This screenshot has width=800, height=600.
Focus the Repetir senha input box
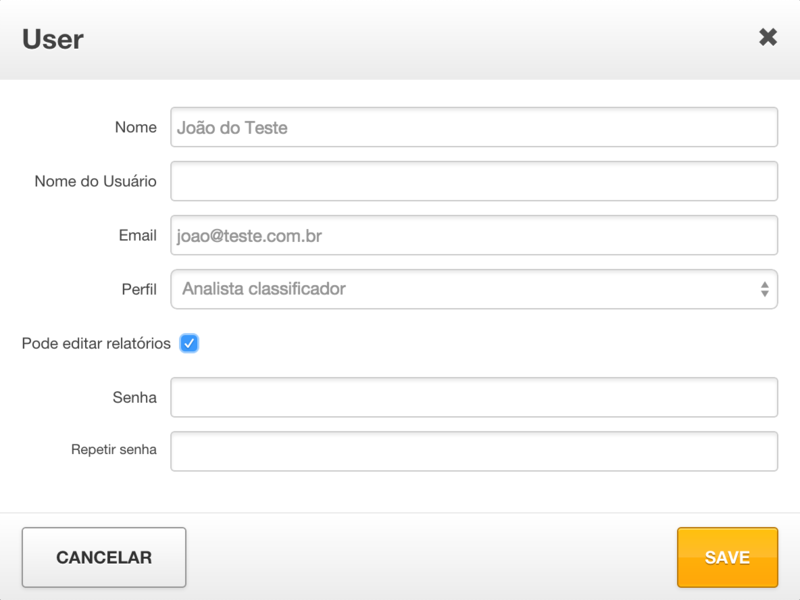point(473,451)
